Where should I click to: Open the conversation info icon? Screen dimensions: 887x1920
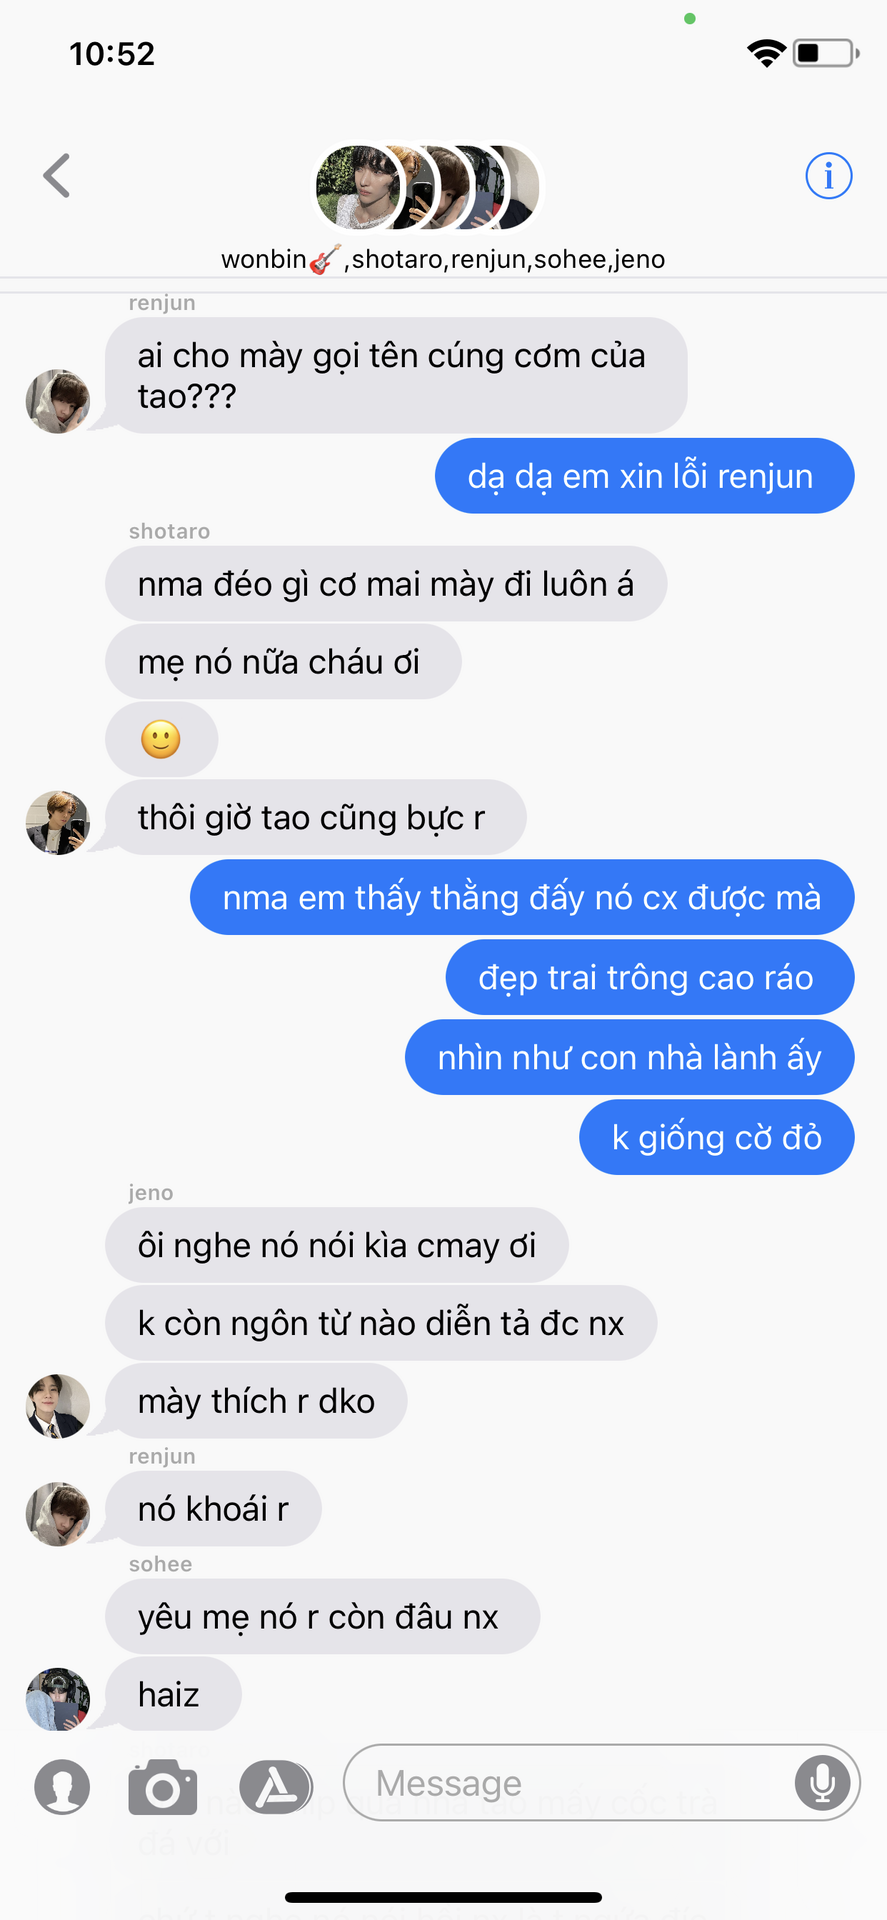(x=828, y=176)
